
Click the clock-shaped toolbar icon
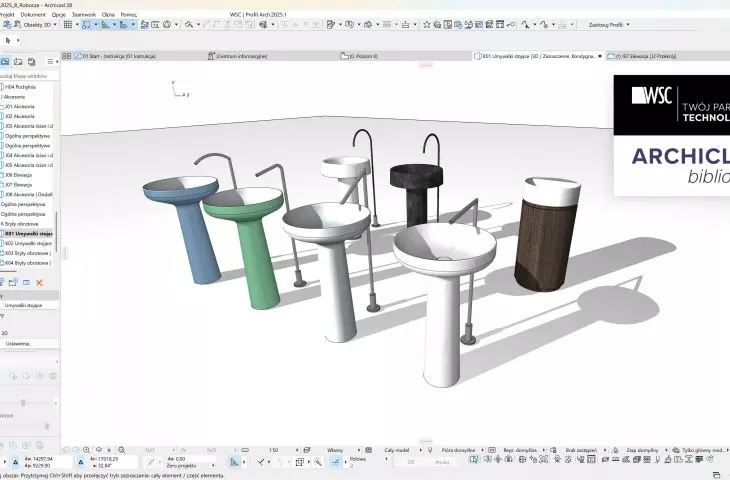click(x=167, y=25)
